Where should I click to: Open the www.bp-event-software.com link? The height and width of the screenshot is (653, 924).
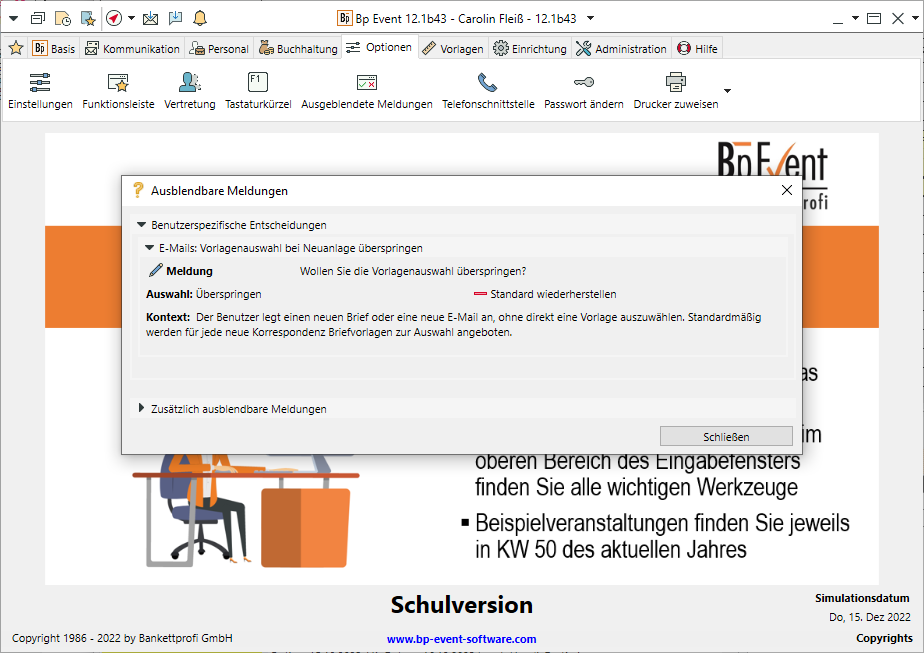461,639
